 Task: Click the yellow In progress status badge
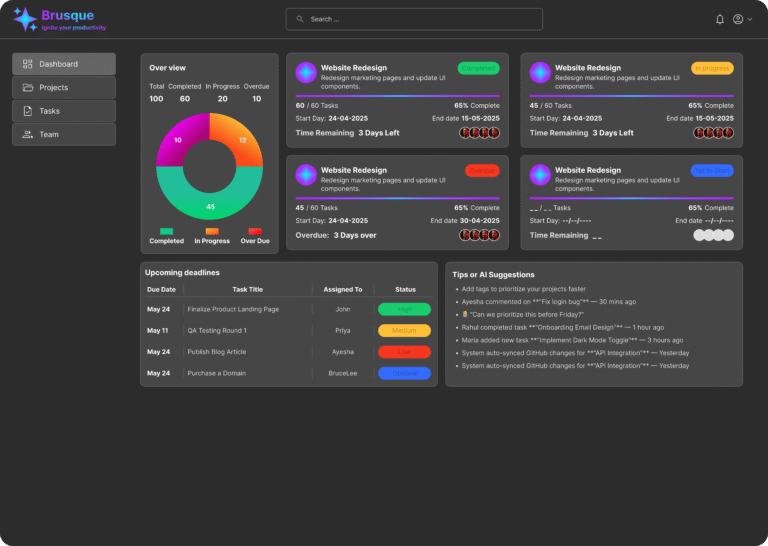tap(712, 68)
